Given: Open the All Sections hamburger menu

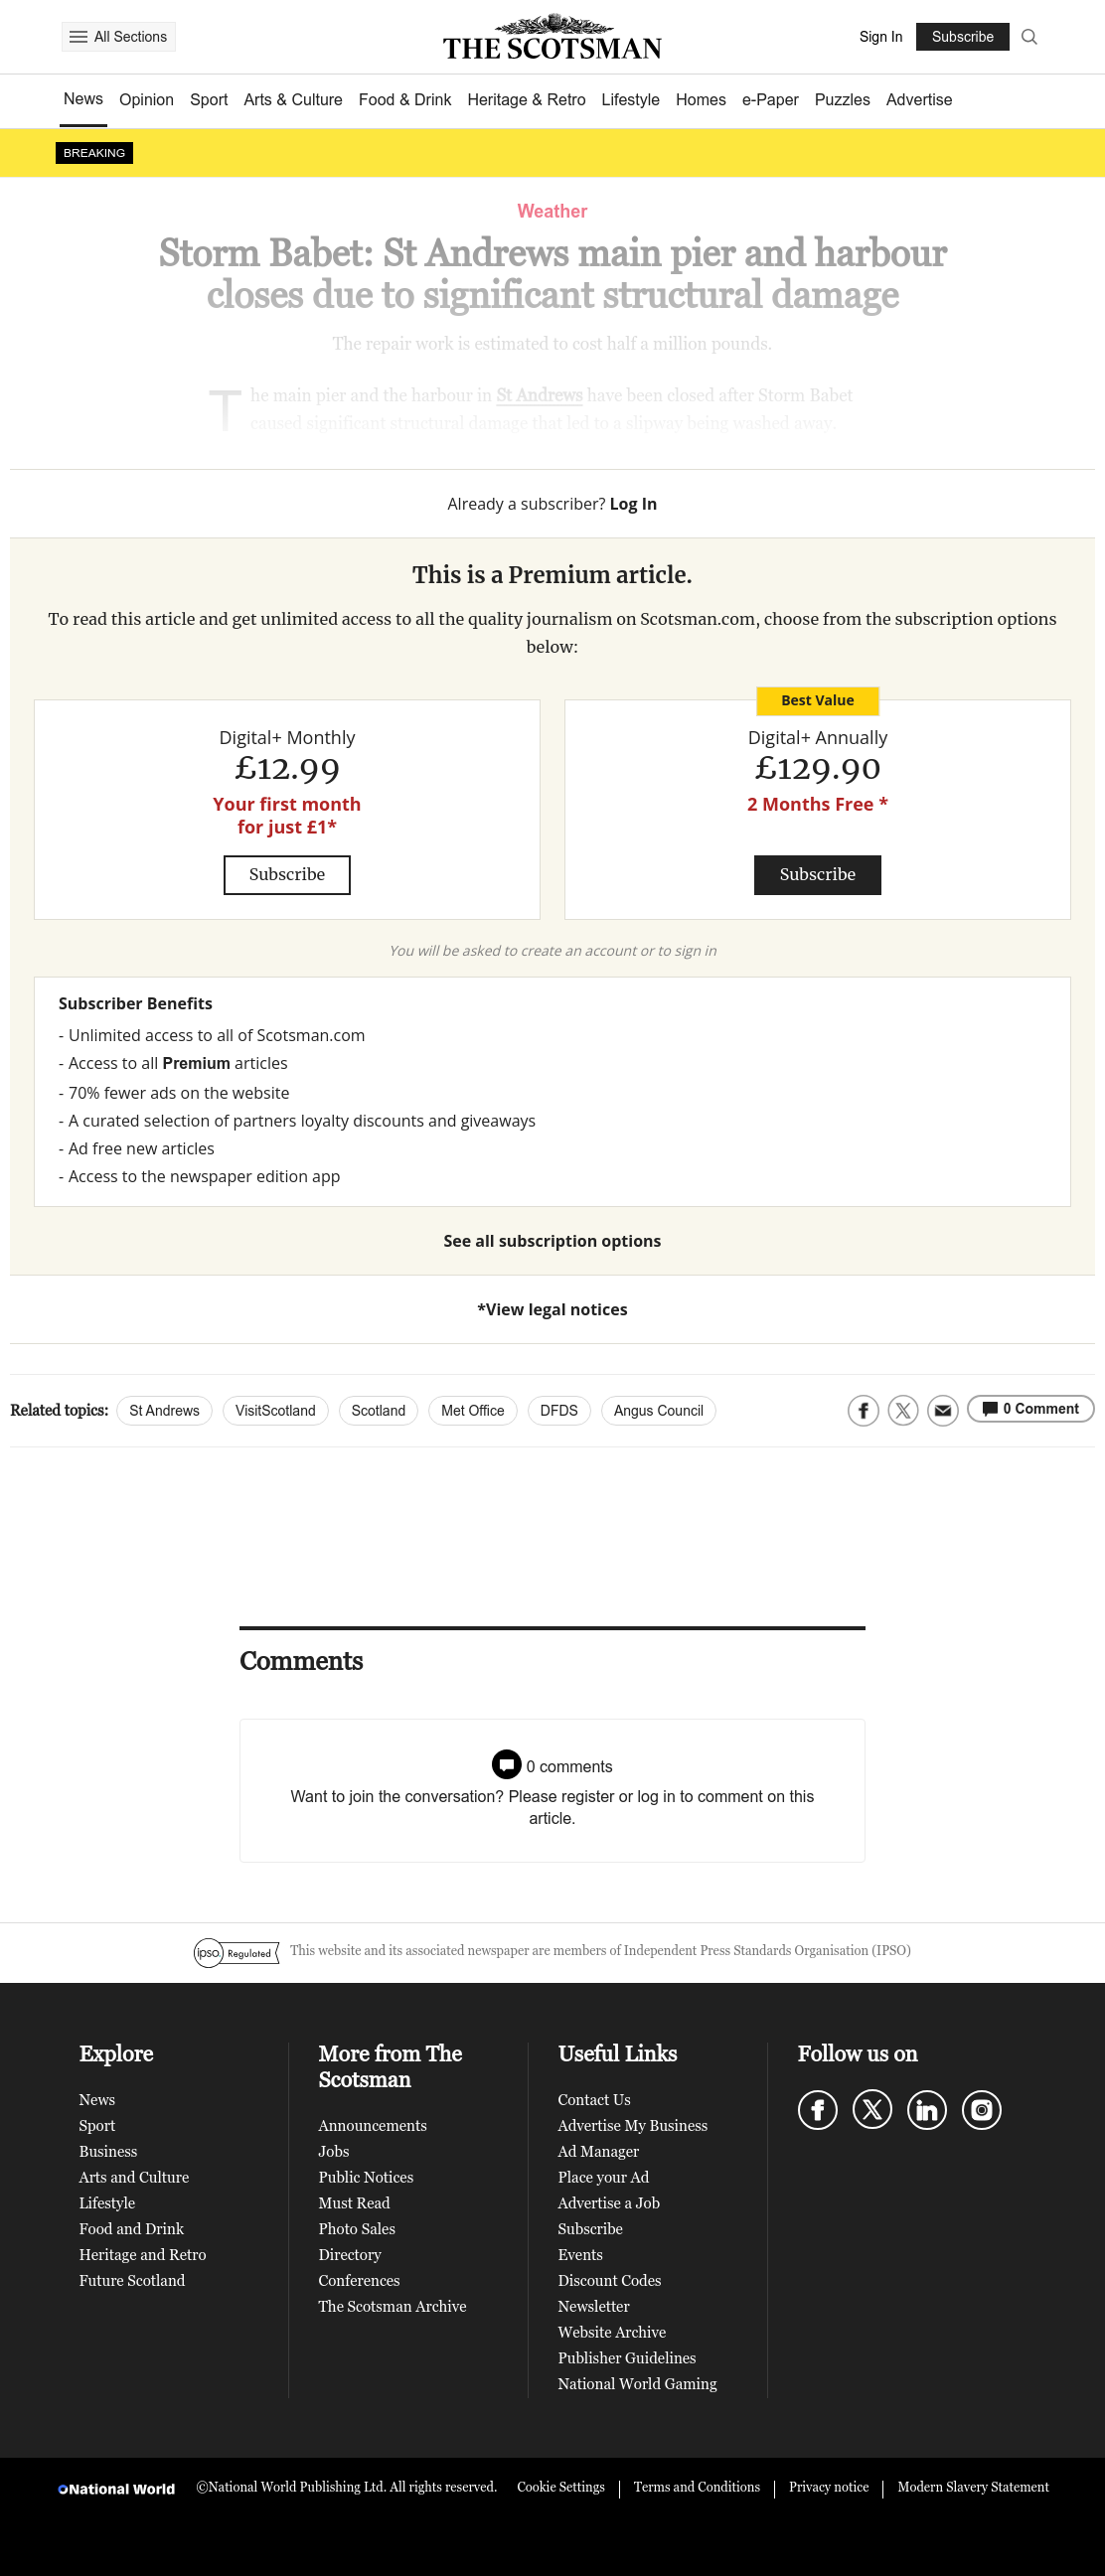Looking at the screenshot, I should click(118, 37).
